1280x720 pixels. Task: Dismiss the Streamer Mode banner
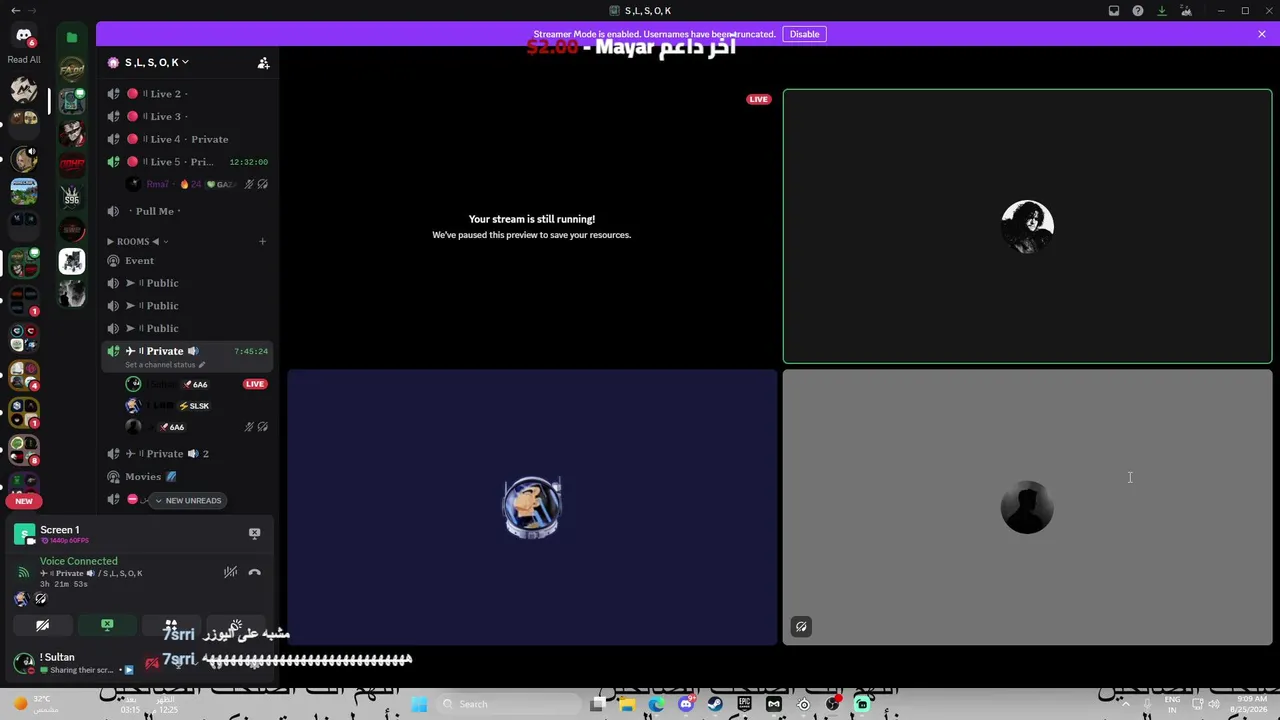(x=1262, y=34)
